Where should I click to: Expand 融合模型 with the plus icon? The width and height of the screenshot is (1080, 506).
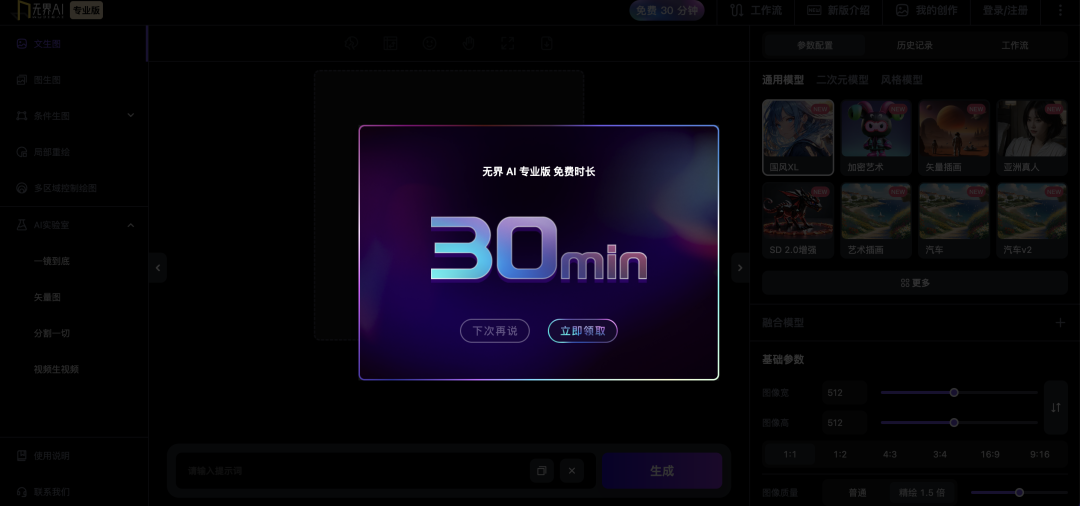[1060, 323]
